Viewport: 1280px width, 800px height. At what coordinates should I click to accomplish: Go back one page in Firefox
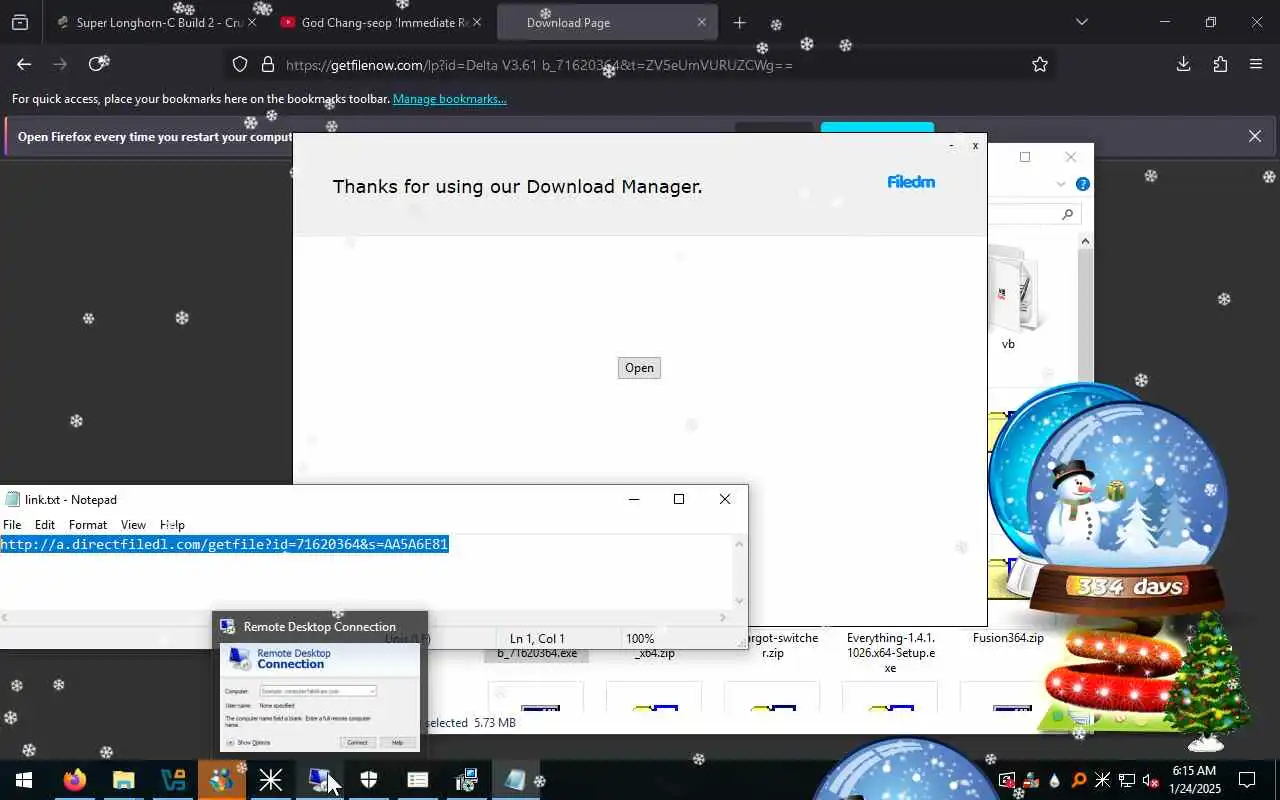23,64
